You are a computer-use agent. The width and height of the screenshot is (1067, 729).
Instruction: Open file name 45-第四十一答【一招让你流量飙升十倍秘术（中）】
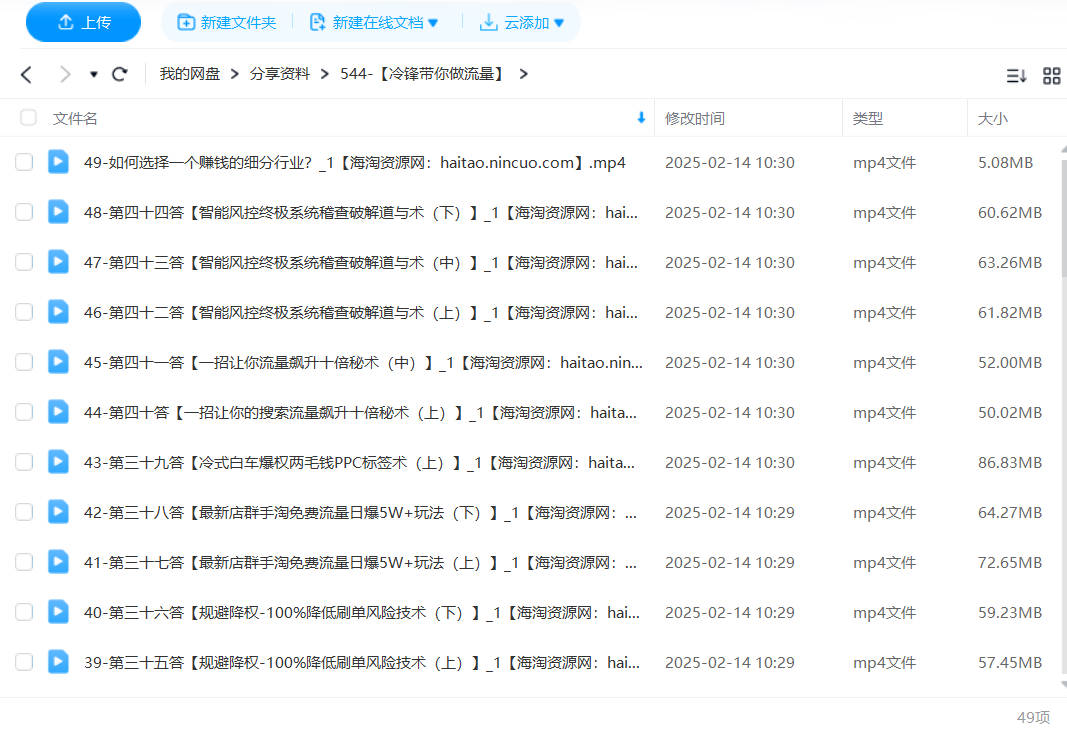point(363,363)
